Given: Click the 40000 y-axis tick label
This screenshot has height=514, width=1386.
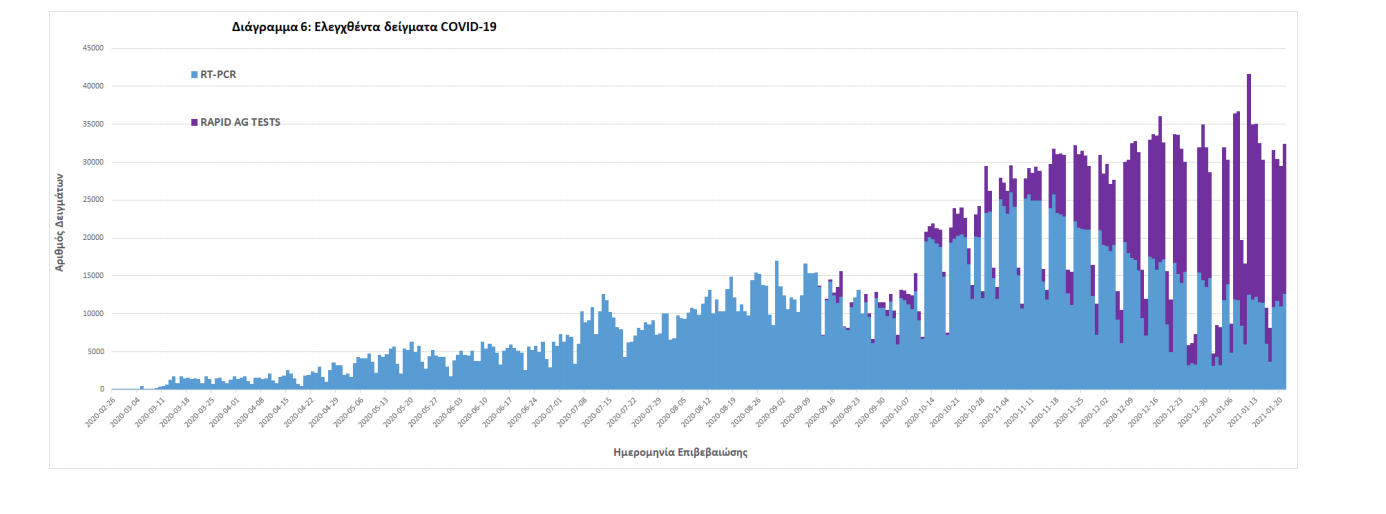Looking at the screenshot, I should coord(93,86).
